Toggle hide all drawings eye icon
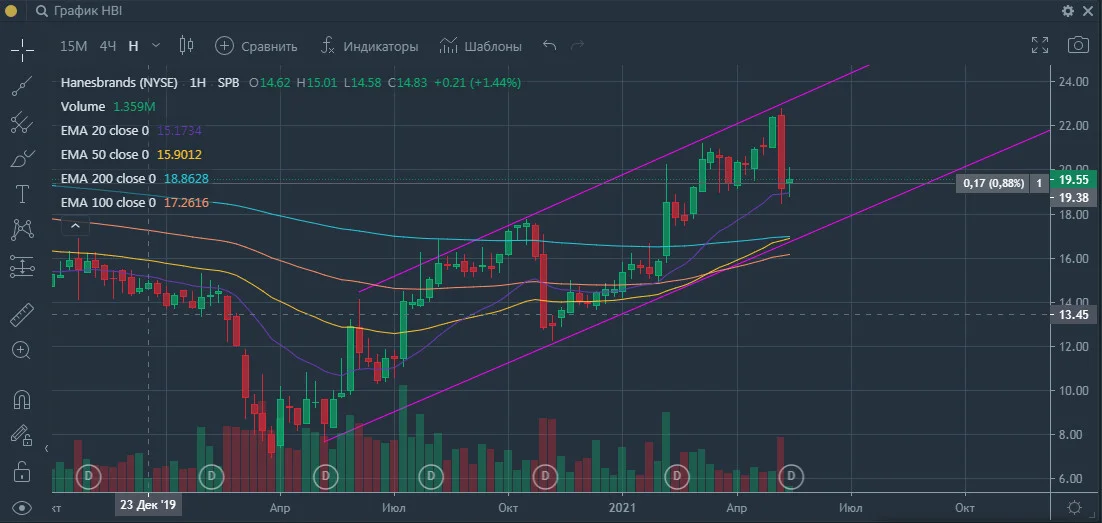The width and height of the screenshot is (1102, 523). [22, 508]
